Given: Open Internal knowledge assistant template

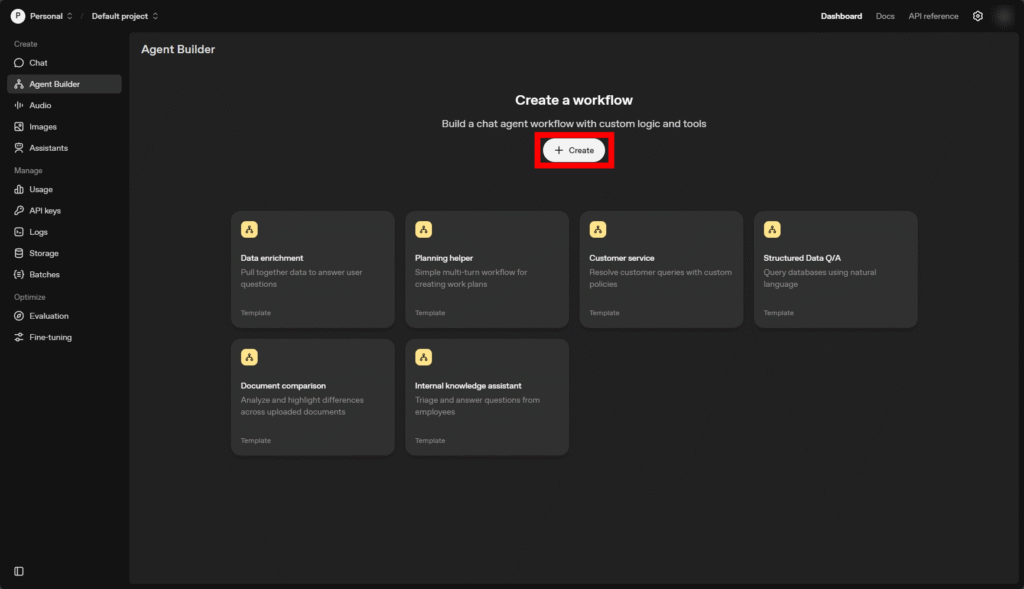Looking at the screenshot, I should pyautogui.click(x=487, y=397).
